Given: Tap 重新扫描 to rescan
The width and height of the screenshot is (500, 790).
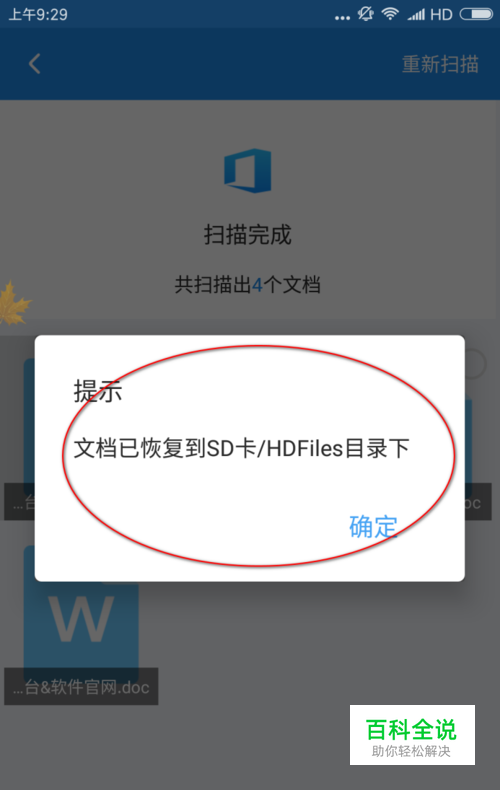Looking at the screenshot, I should coord(440,64).
